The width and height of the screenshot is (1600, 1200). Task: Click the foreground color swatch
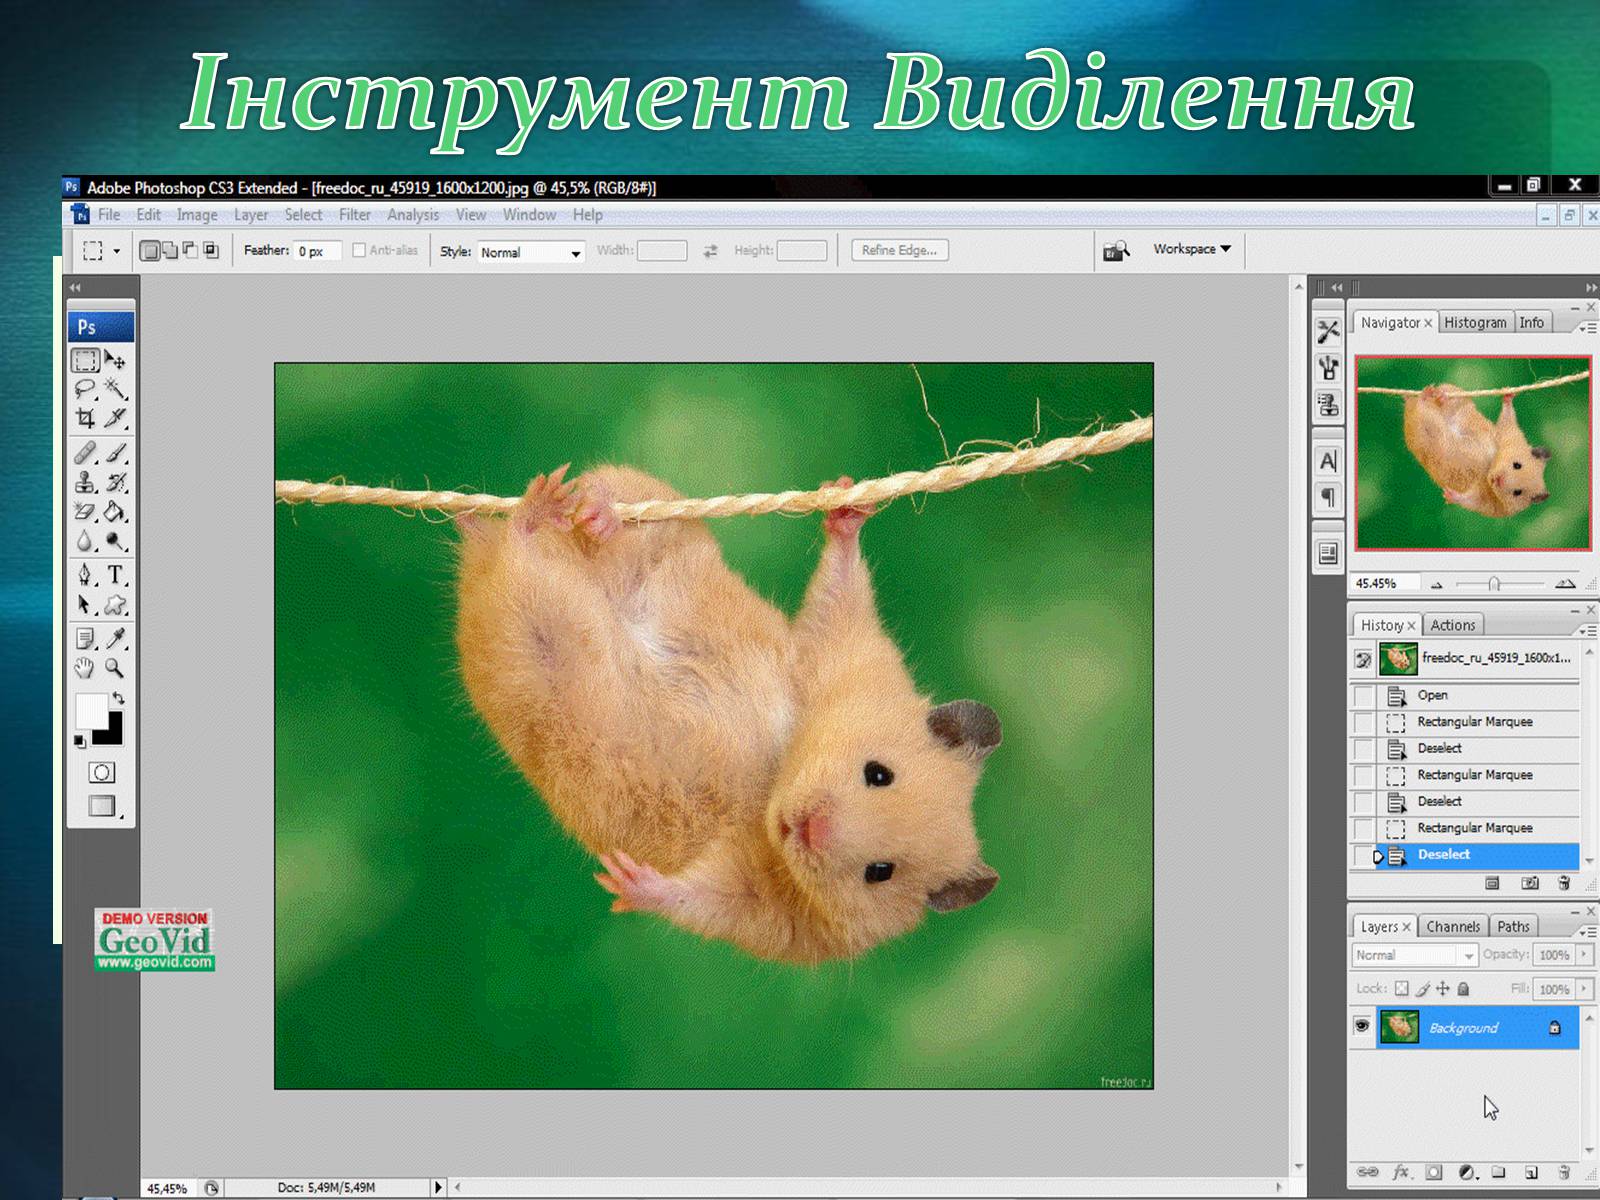[91, 711]
